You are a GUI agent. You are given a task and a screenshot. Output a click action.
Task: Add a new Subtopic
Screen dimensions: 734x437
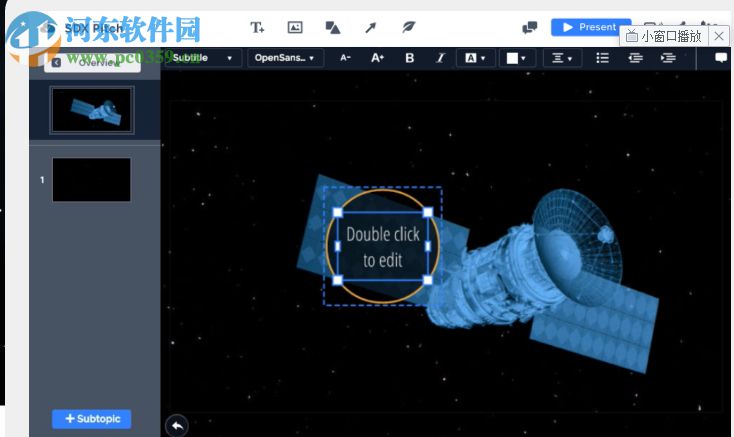click(x=92, y=419)
